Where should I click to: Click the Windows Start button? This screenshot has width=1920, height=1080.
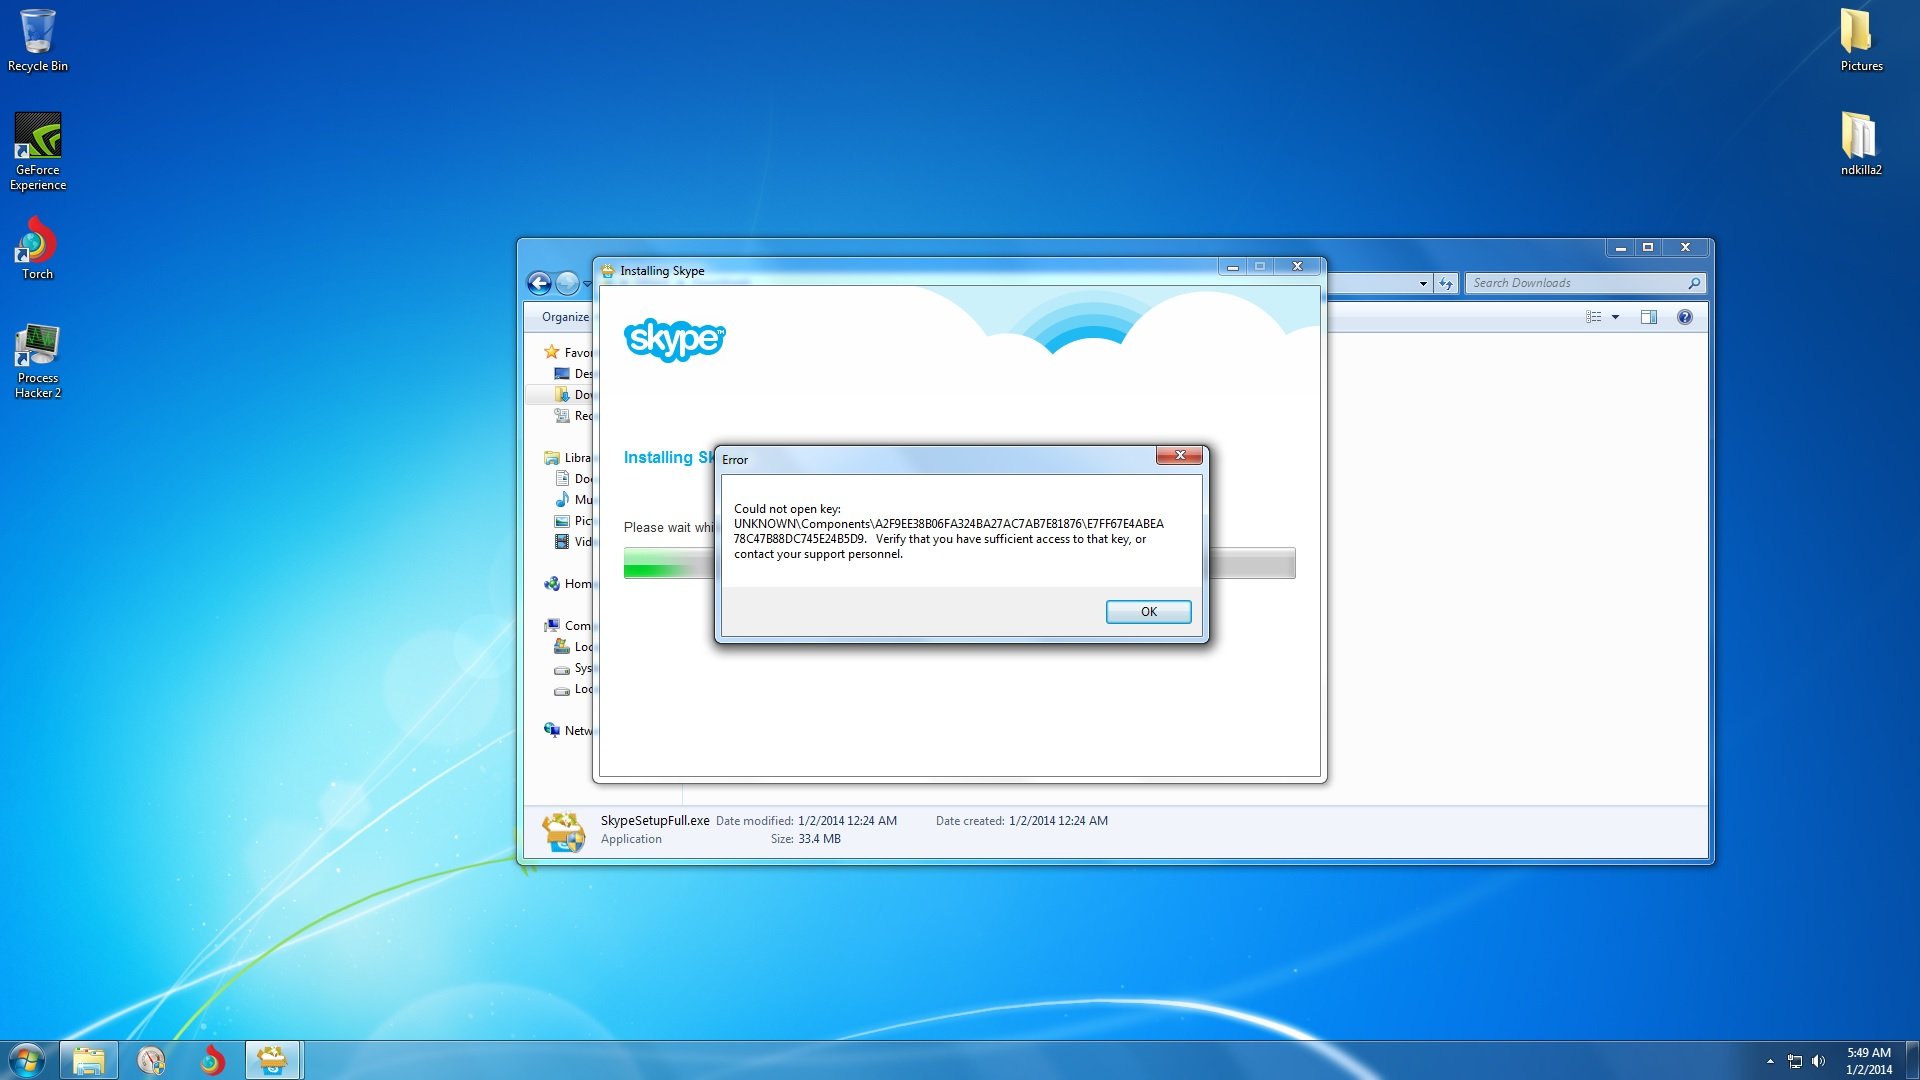(27, 1060)
